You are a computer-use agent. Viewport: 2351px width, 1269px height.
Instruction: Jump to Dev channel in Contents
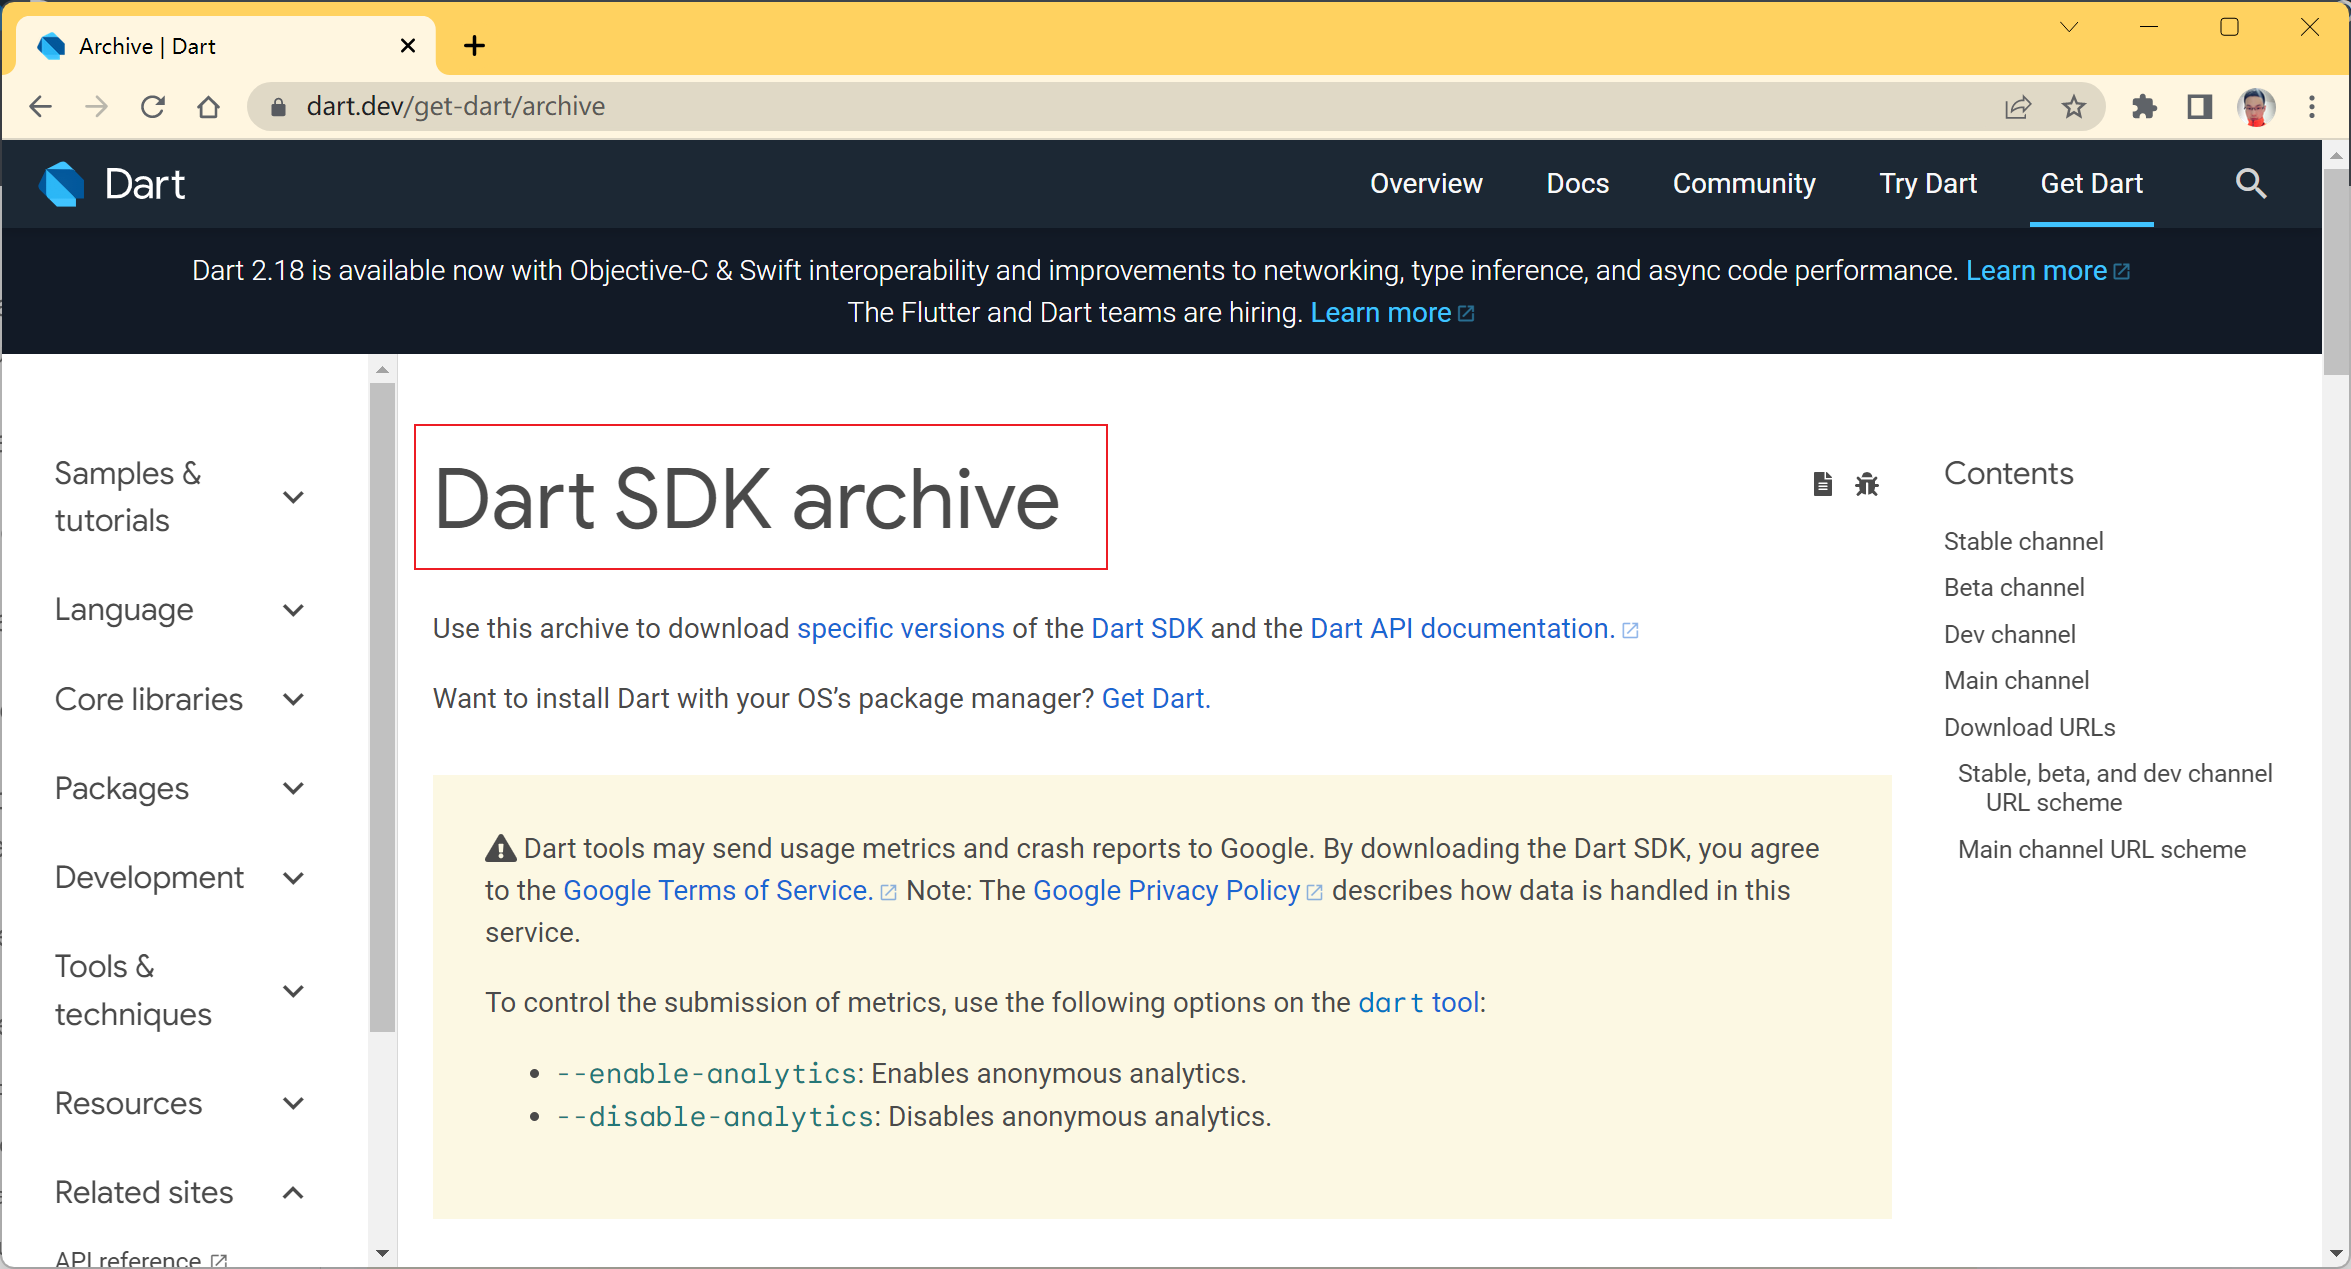(x=2008, y=635)
